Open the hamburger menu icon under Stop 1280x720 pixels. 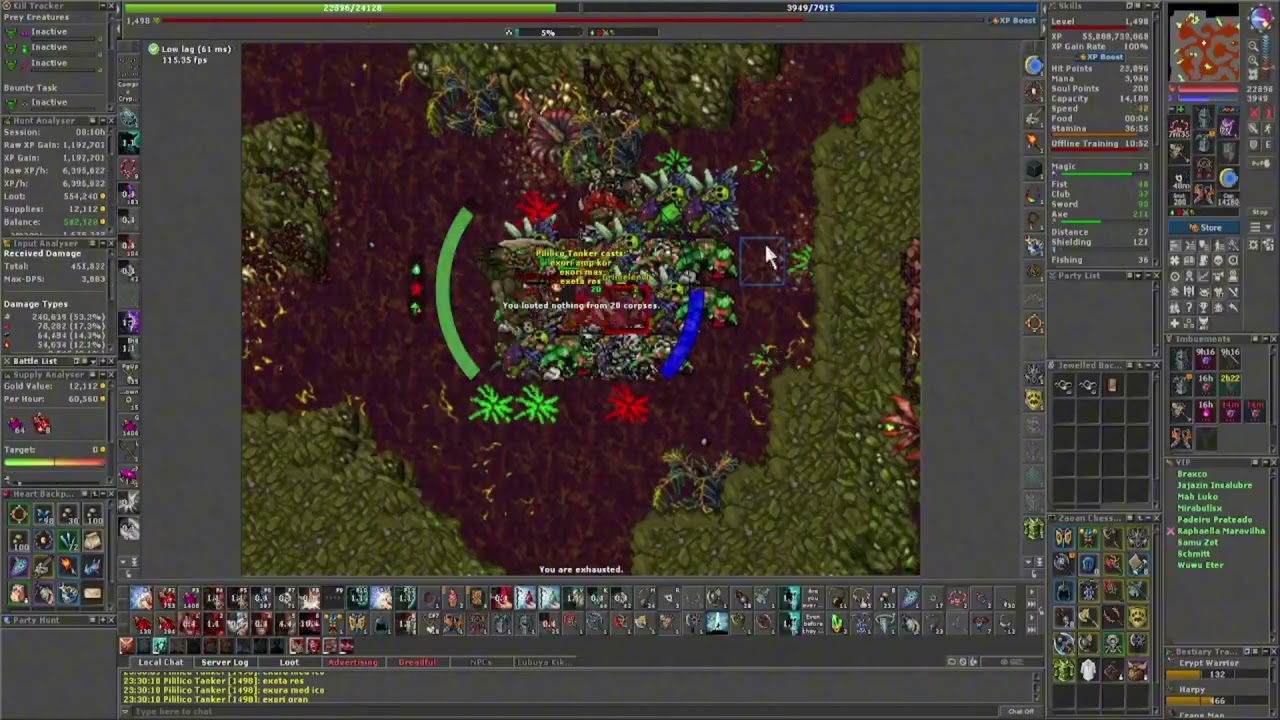1255,227
